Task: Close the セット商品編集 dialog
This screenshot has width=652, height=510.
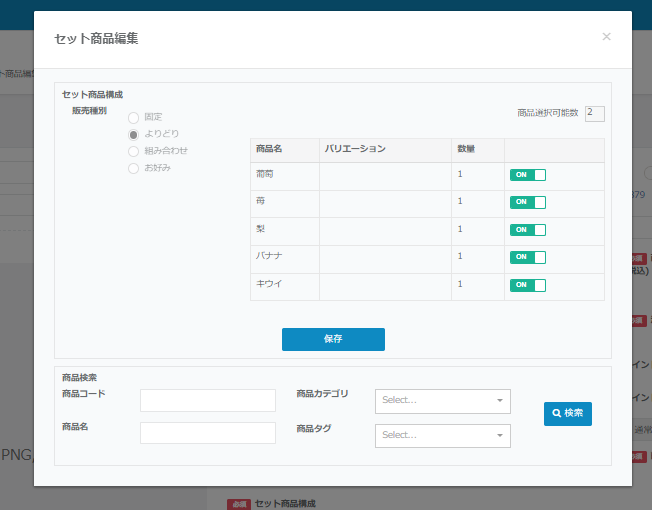Action: (x=606, y=37)
